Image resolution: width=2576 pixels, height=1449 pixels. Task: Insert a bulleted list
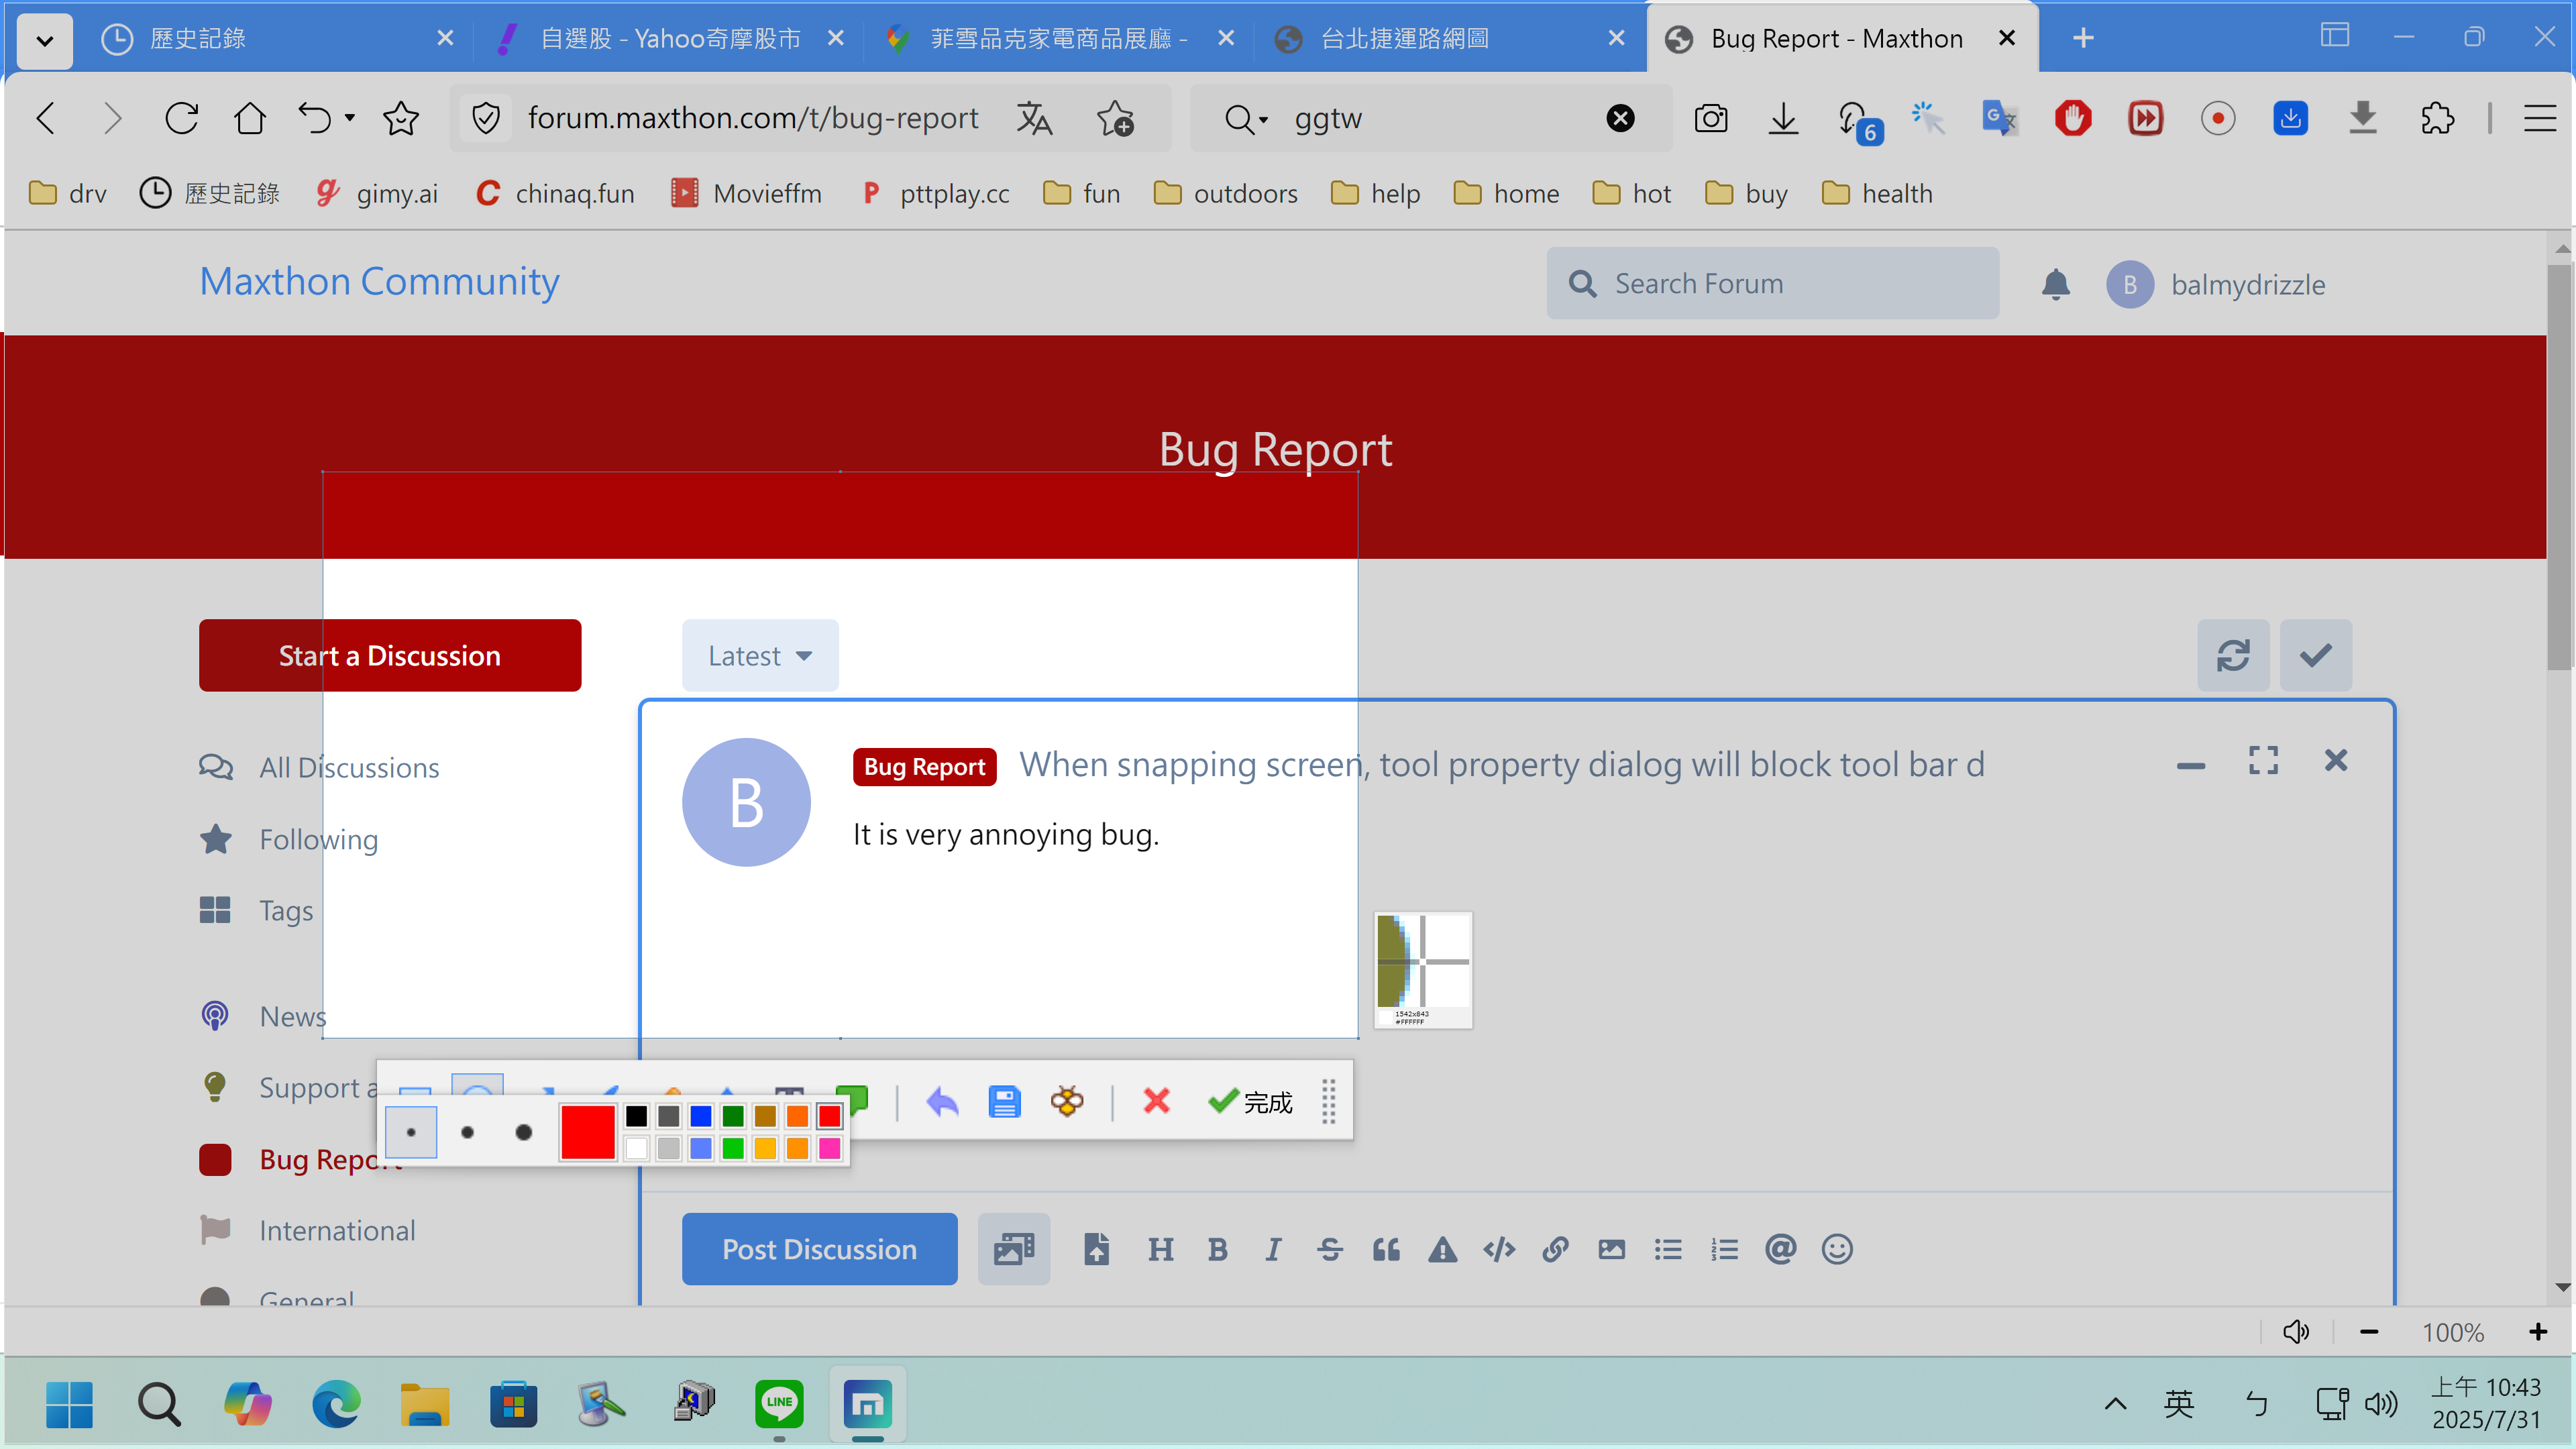1668,1249
